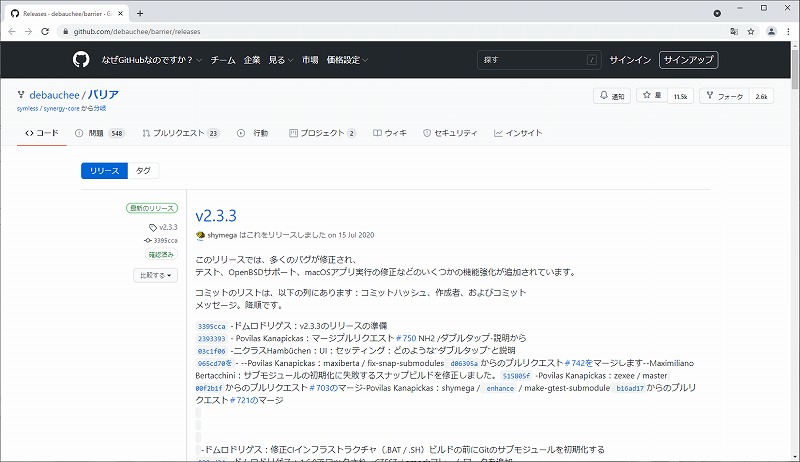Fork the repository with フォーク button
This screenshot has width=800, height=462.
(724, 96)
